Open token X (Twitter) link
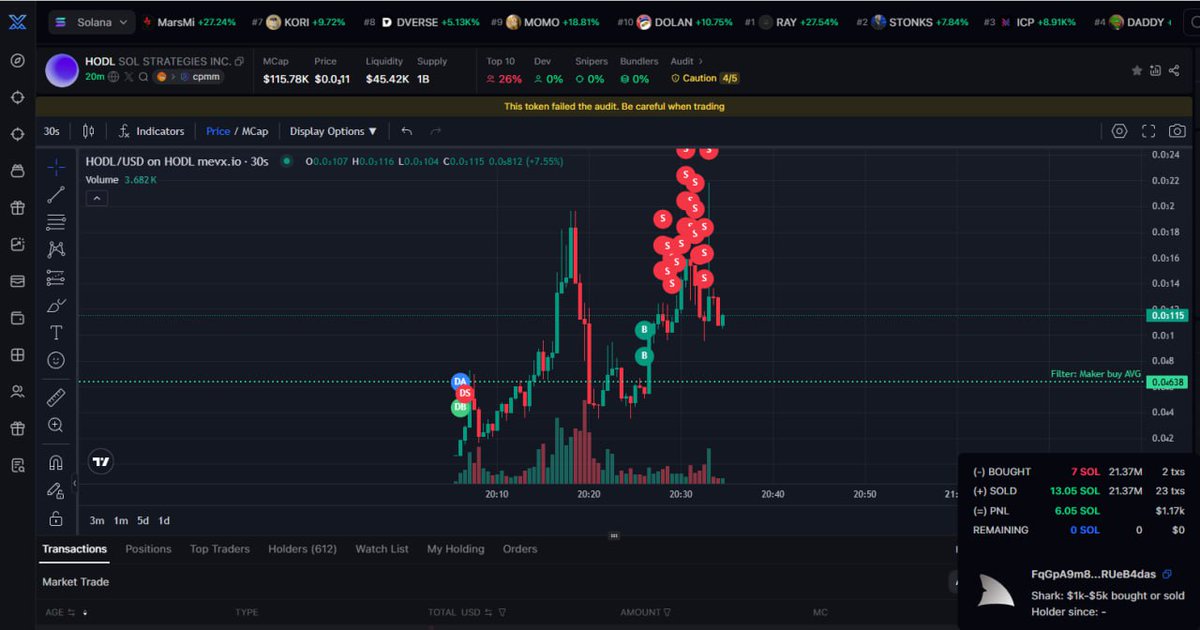 click(x=129, y=77)
